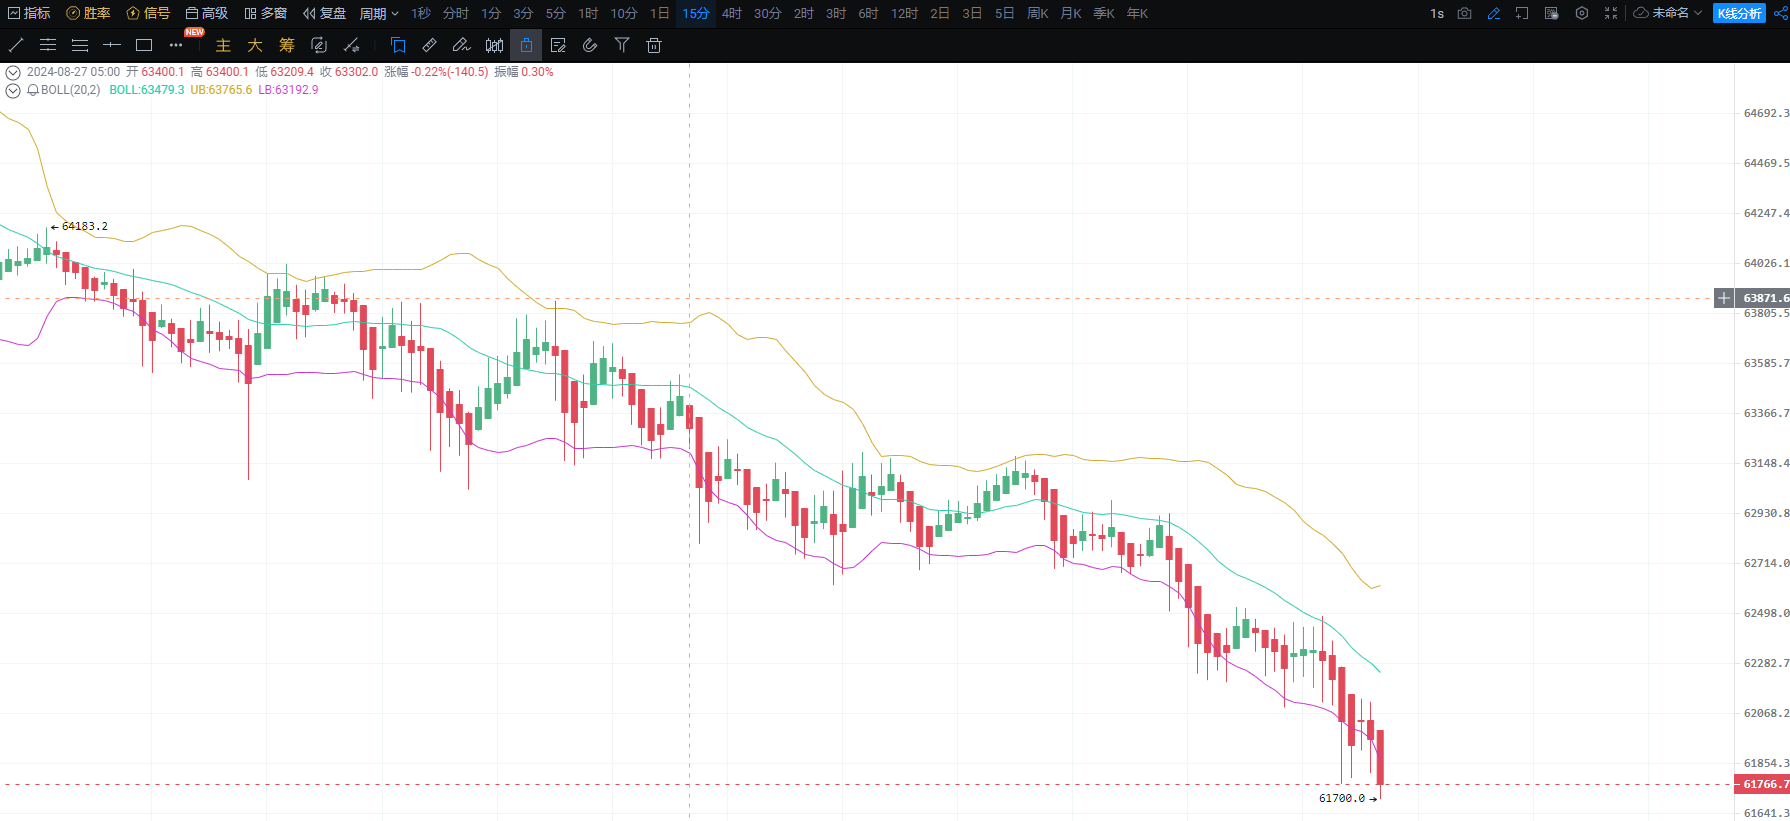Toggle the blue pencil drawing mode icon
This screenshot has width=1790, height=821.
1494,13
